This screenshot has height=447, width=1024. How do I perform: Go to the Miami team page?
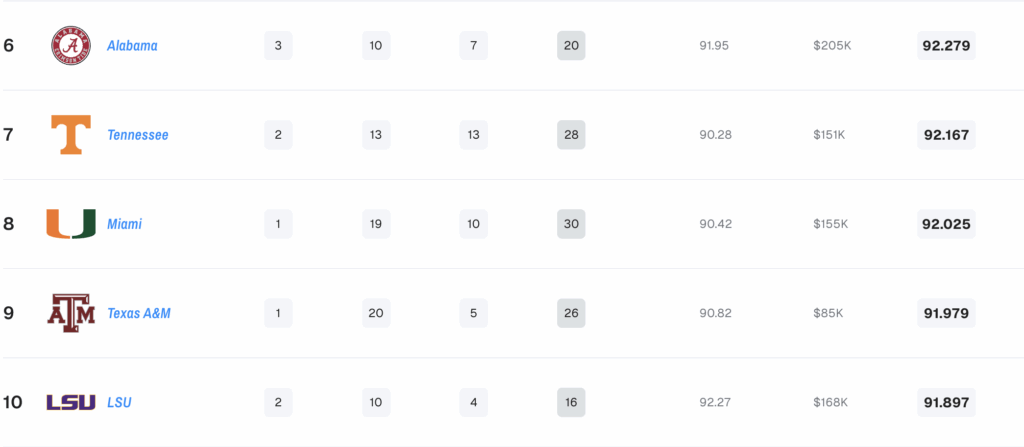(125, 224)
